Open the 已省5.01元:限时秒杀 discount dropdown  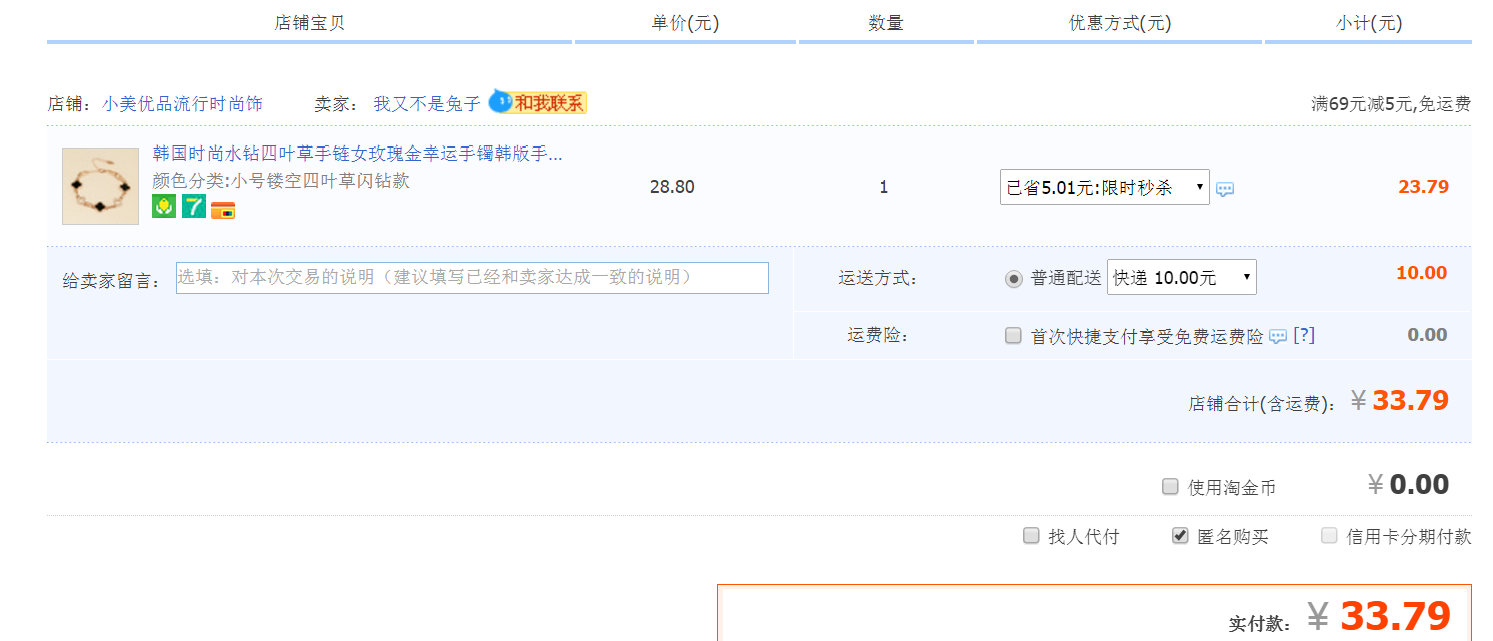pos(1104,187)
